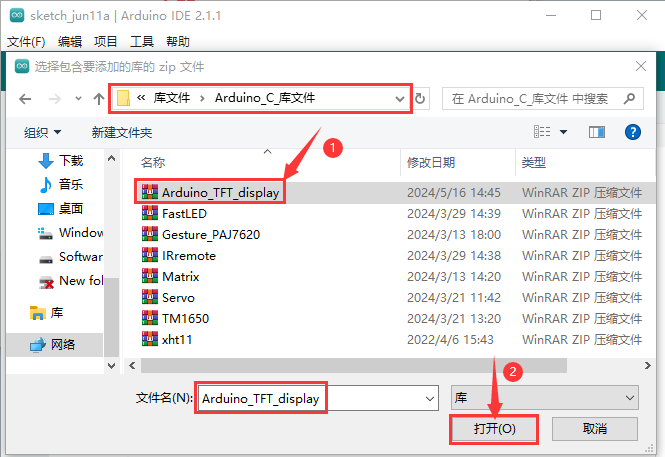Expand the 文件名 combo box dropdown
This screenshot has width=665, height=457.
pos(430,398)
